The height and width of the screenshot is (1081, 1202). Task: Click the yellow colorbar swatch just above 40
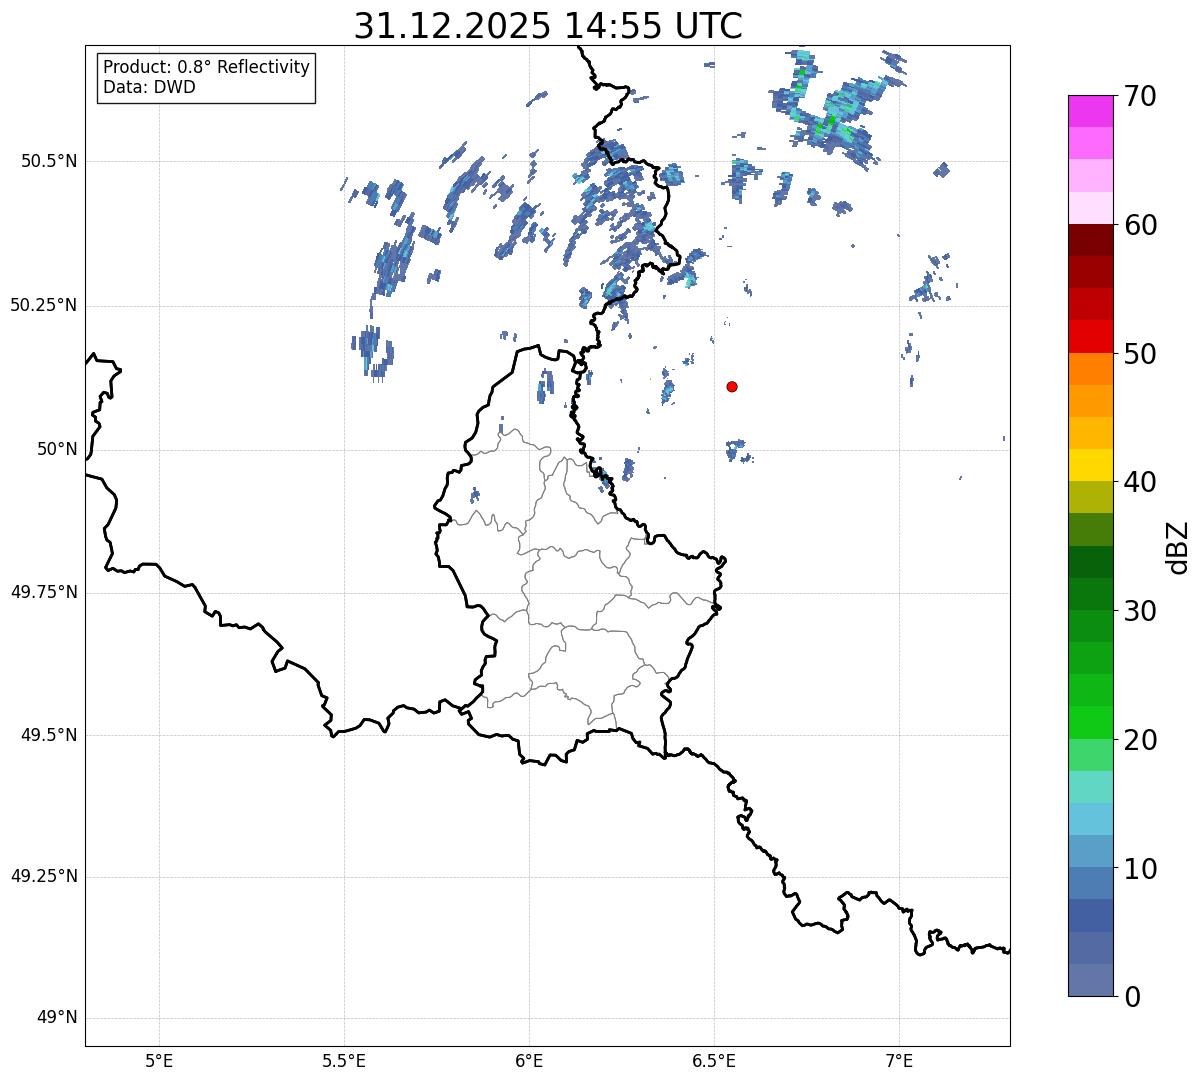point(1090,465)
